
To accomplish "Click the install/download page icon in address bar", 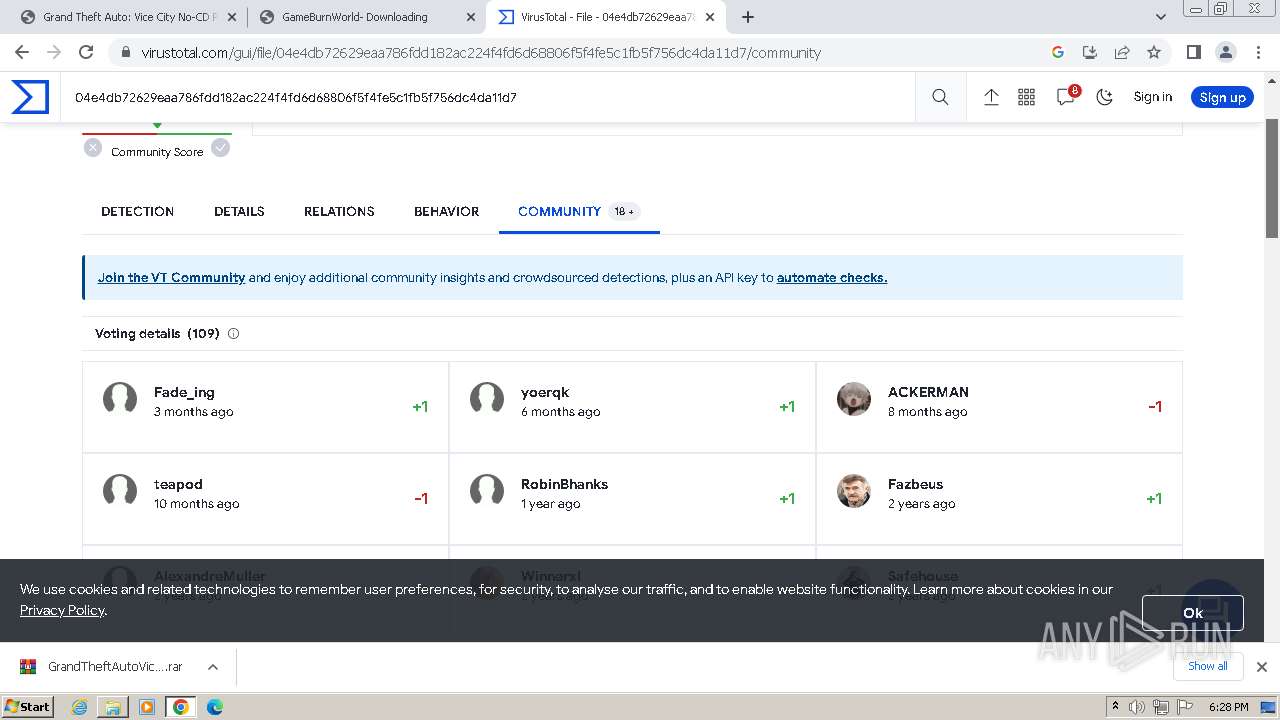I will (x=1090, y=53).
